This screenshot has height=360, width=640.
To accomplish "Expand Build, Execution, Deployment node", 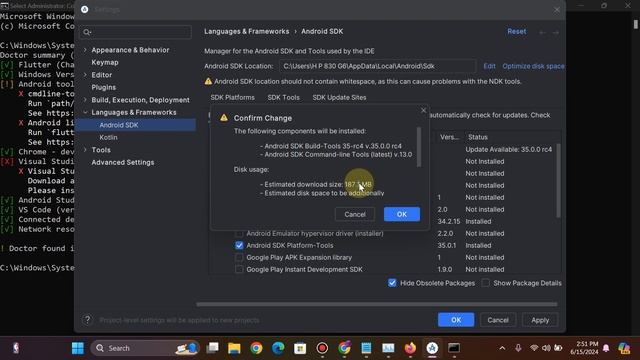I will coord(85,100).
